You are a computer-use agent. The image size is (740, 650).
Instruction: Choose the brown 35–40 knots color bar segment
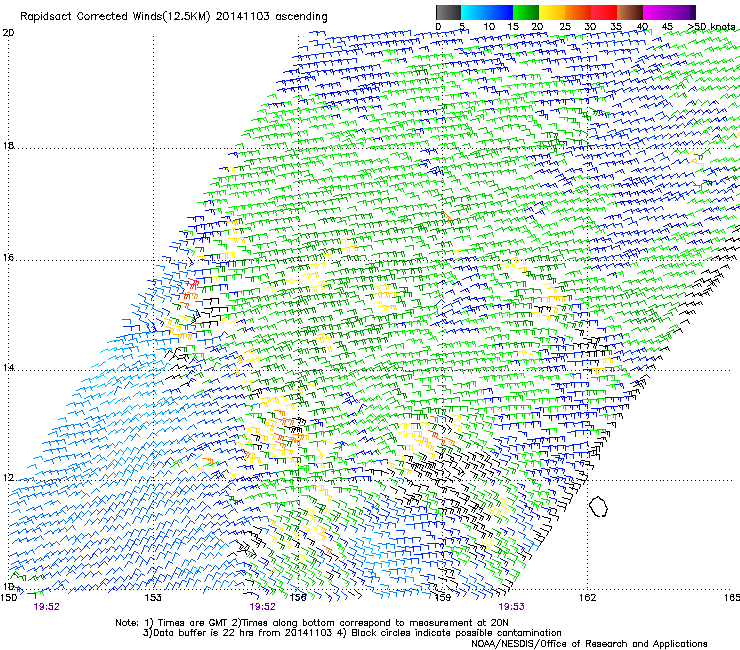point(630,12)
